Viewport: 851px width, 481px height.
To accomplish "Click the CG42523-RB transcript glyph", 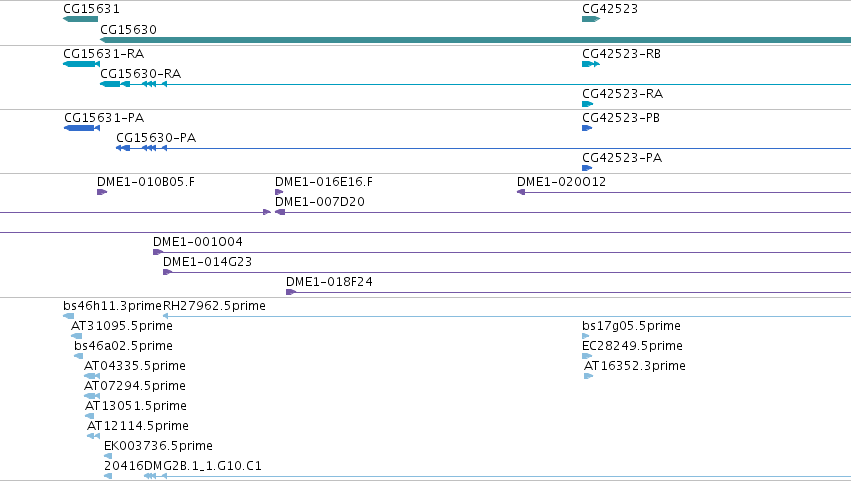I will pos(591,64).
